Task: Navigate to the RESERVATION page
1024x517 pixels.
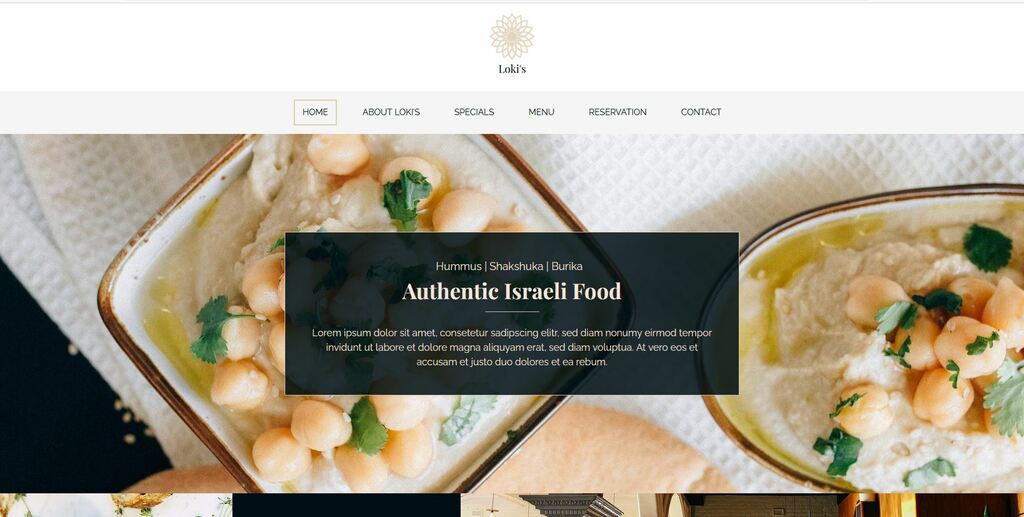Action: pyautogui.click(x=618, y=112)
